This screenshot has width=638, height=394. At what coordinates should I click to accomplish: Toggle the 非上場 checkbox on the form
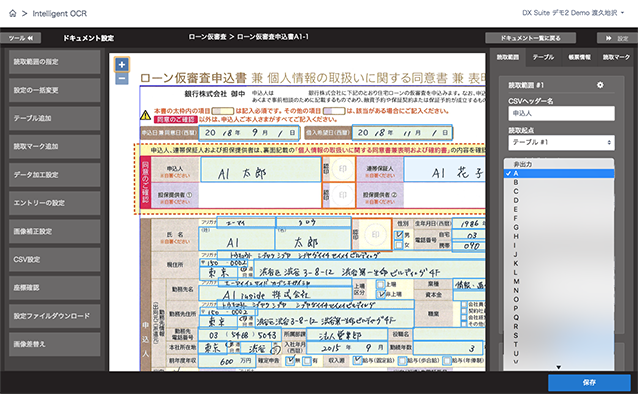pyautogui.click(x=380, y=294)
